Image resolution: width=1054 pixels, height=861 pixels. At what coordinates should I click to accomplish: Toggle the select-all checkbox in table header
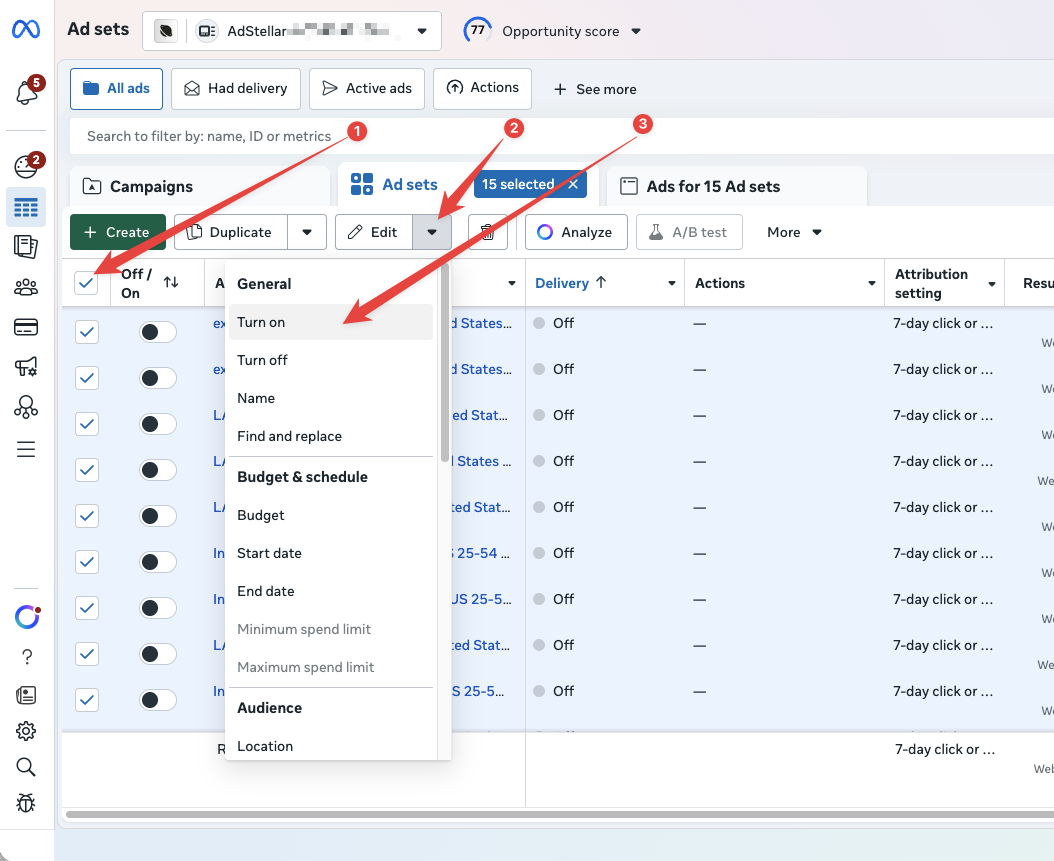click(86, 283)
